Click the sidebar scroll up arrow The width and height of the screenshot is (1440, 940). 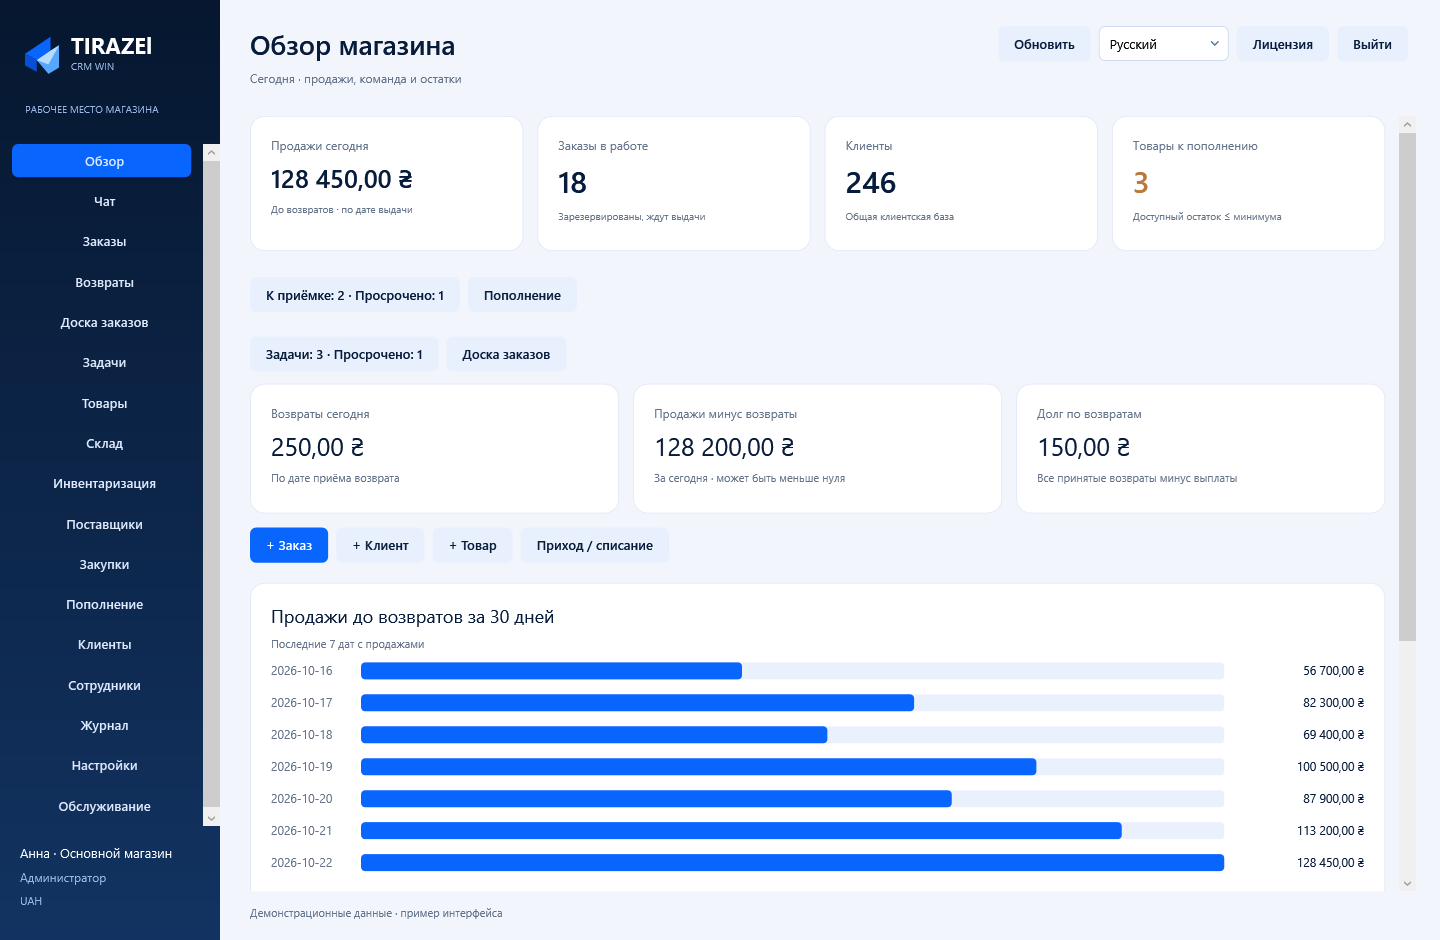pyautogui.click(x=211, y=152)
